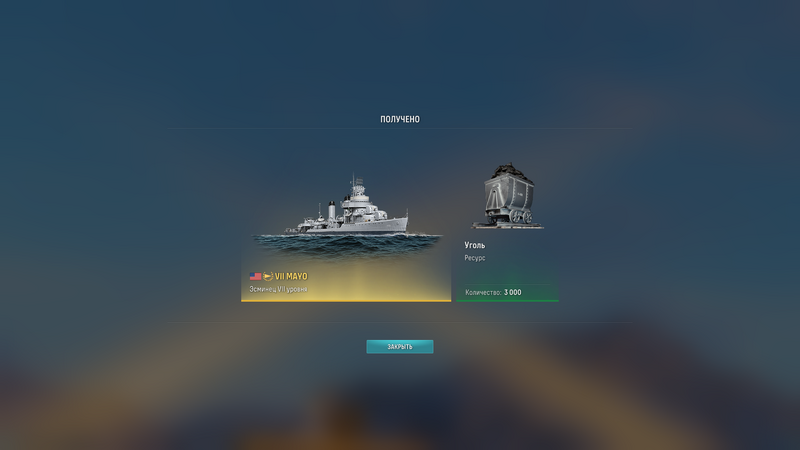The width and height of the screenshot is (800, 450).
Task: Click the Уголь resource title
Action: coord(474,245)
